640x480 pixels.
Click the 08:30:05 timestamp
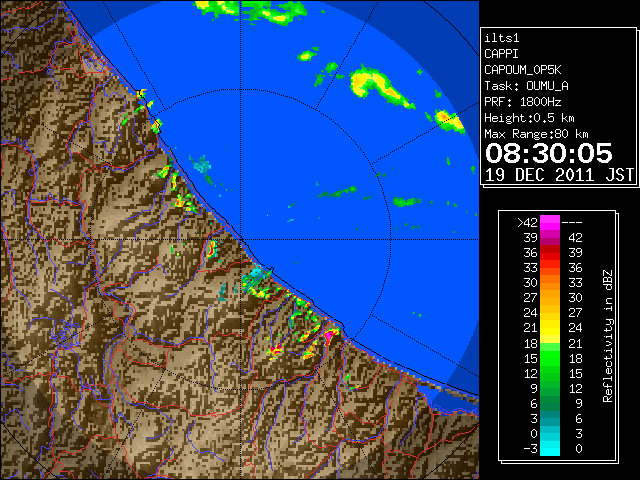coord(549,153)
